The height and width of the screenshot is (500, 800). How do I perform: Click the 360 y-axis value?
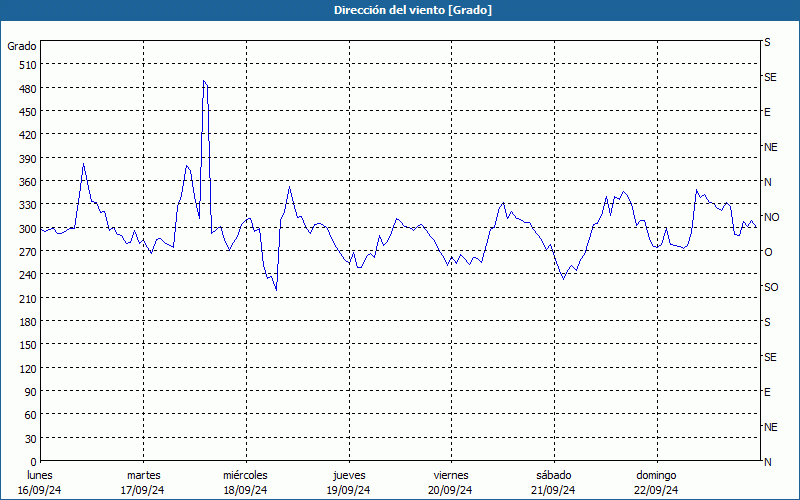pos(28,182)
